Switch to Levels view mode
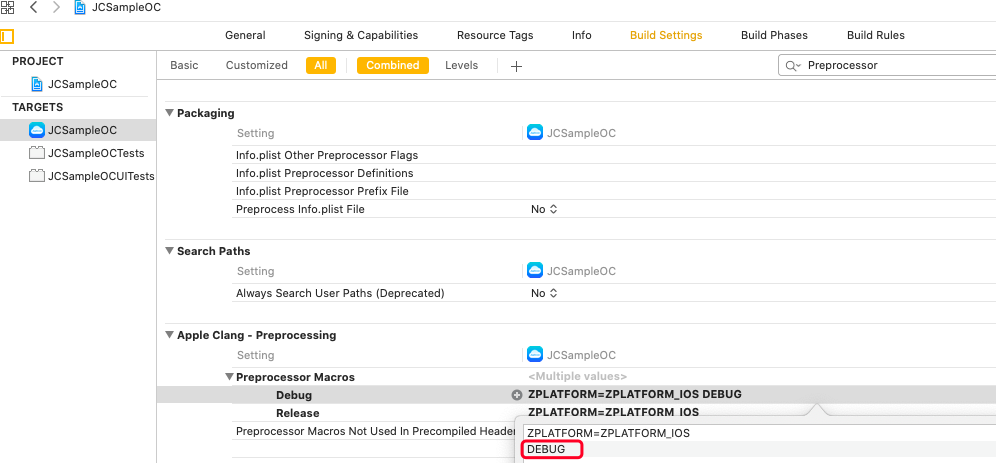The height and width of the screenshot is (463, 996). (462, 65)
